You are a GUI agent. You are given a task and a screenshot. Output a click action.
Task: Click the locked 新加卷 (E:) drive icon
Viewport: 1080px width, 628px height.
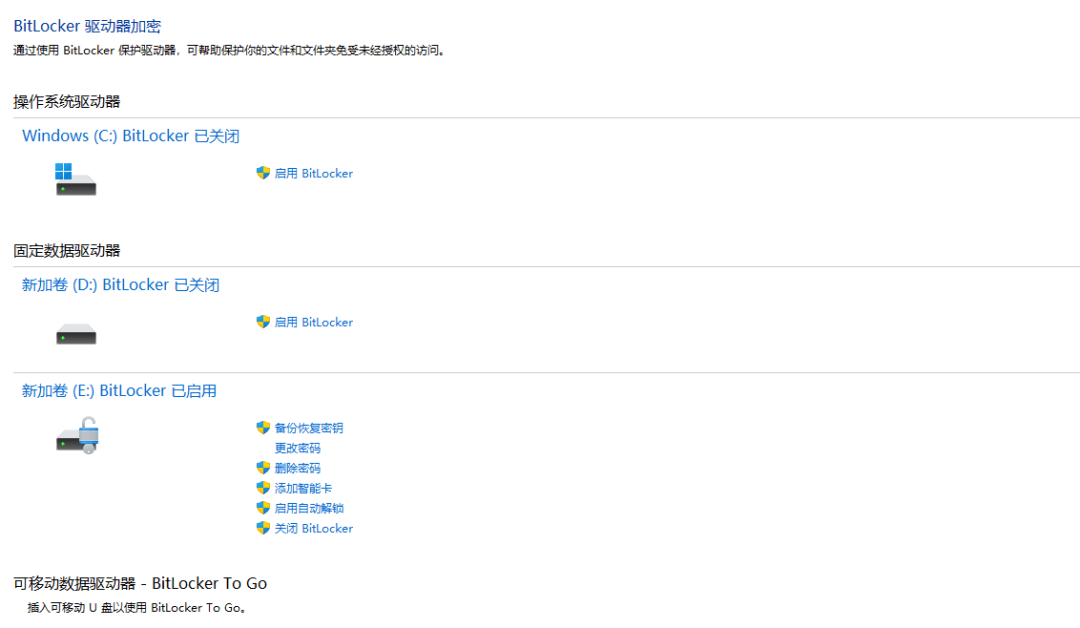77,437
